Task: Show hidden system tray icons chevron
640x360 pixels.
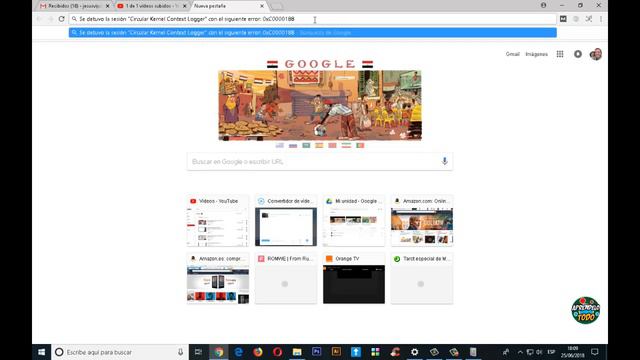Action: [x=520, y=352]
